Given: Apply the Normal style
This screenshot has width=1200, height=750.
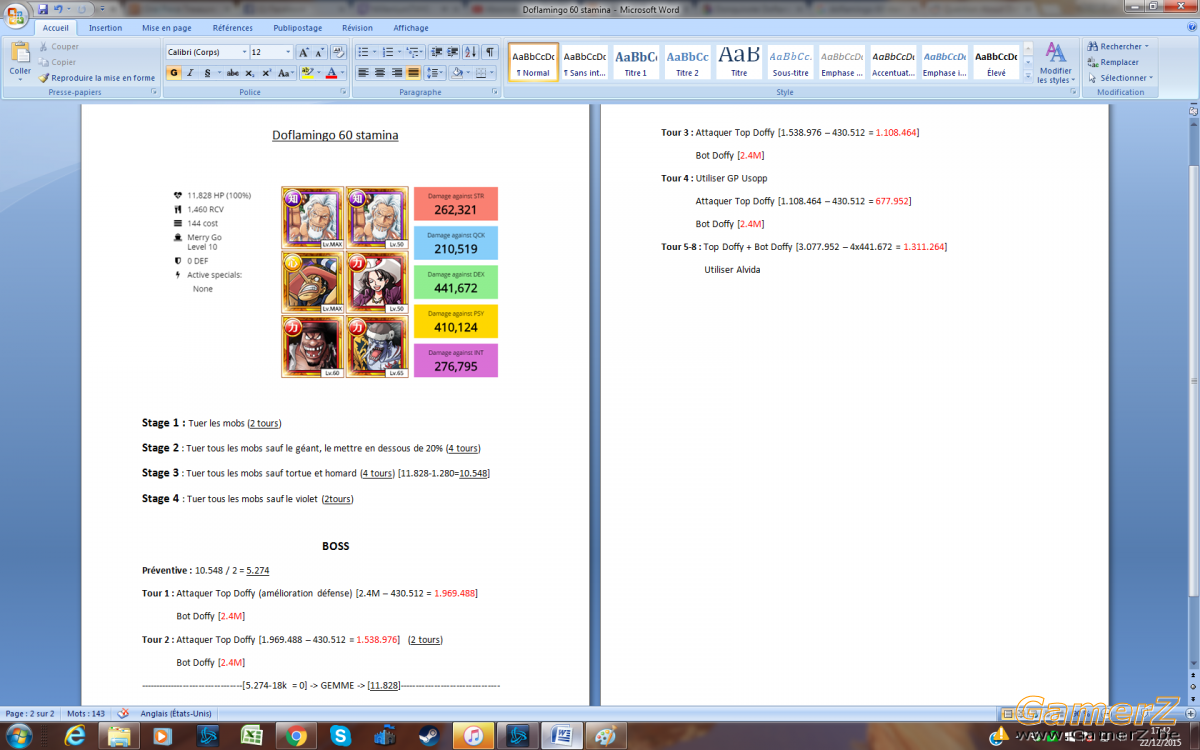Looking at the screenshot, I should [x=533, y=62].
